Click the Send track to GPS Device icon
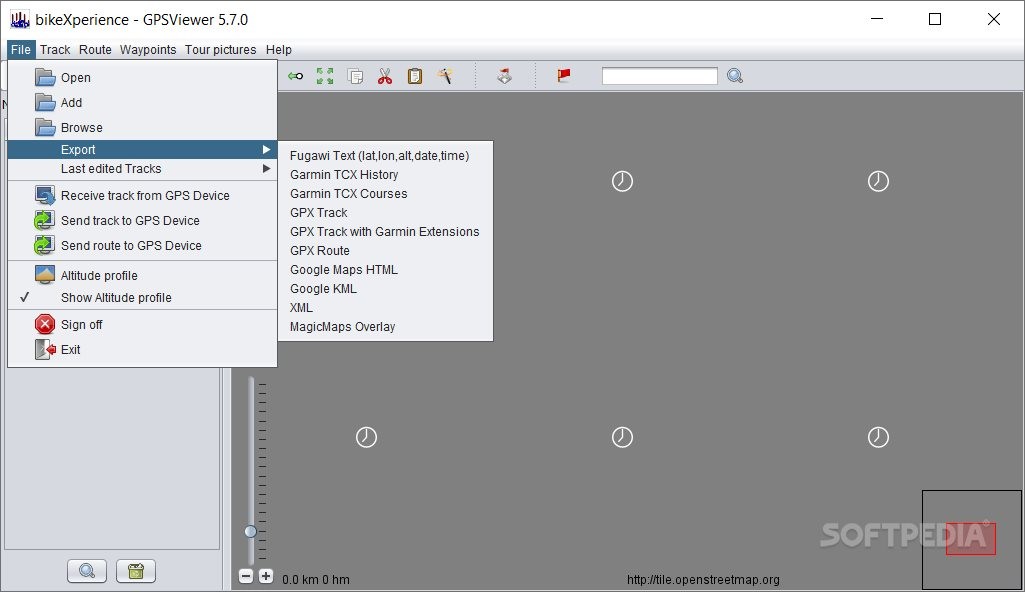The image size is (1025, 592). tap(45, 220)
